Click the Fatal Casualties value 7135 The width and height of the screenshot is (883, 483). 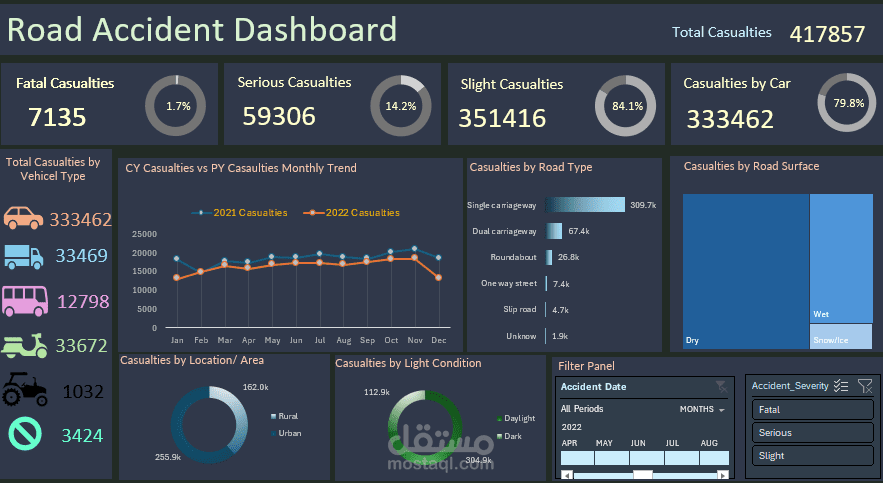pyautogui.click(x=57, y=117)
